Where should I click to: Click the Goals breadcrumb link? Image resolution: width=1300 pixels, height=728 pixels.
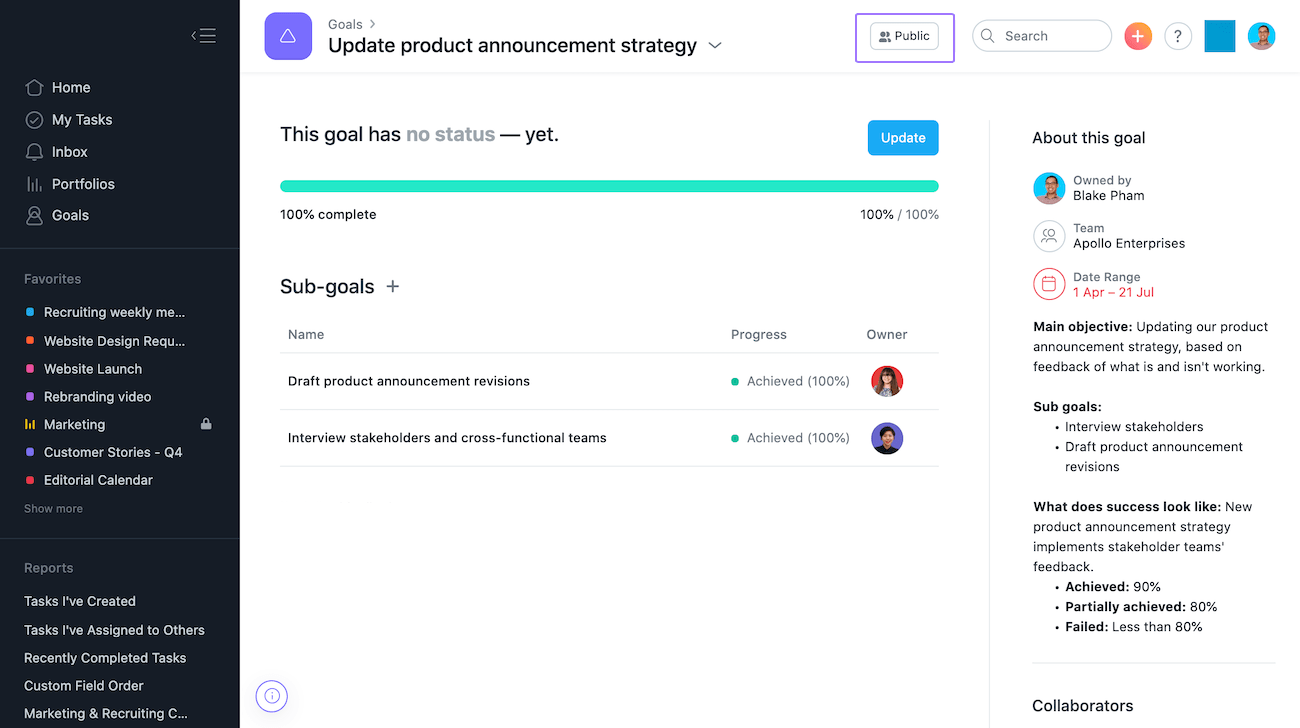point(345,24)
